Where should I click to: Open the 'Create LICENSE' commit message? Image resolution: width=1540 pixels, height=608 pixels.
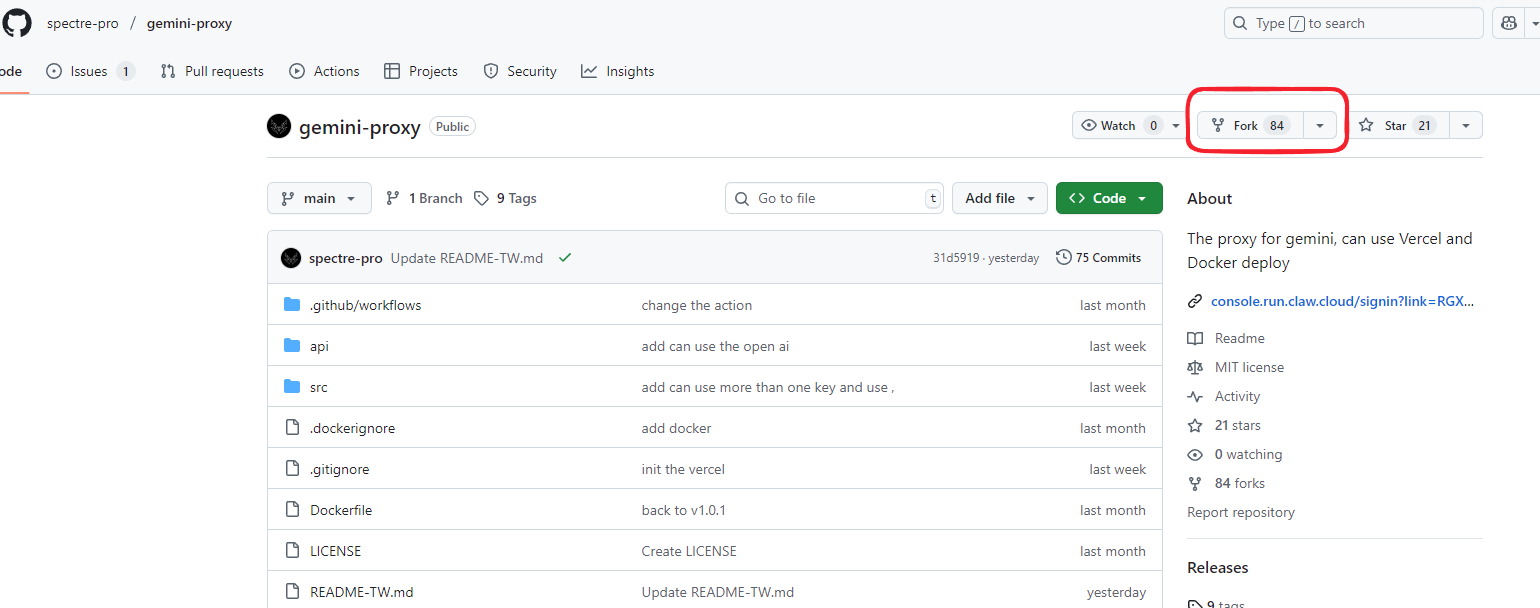click(689, 551)
